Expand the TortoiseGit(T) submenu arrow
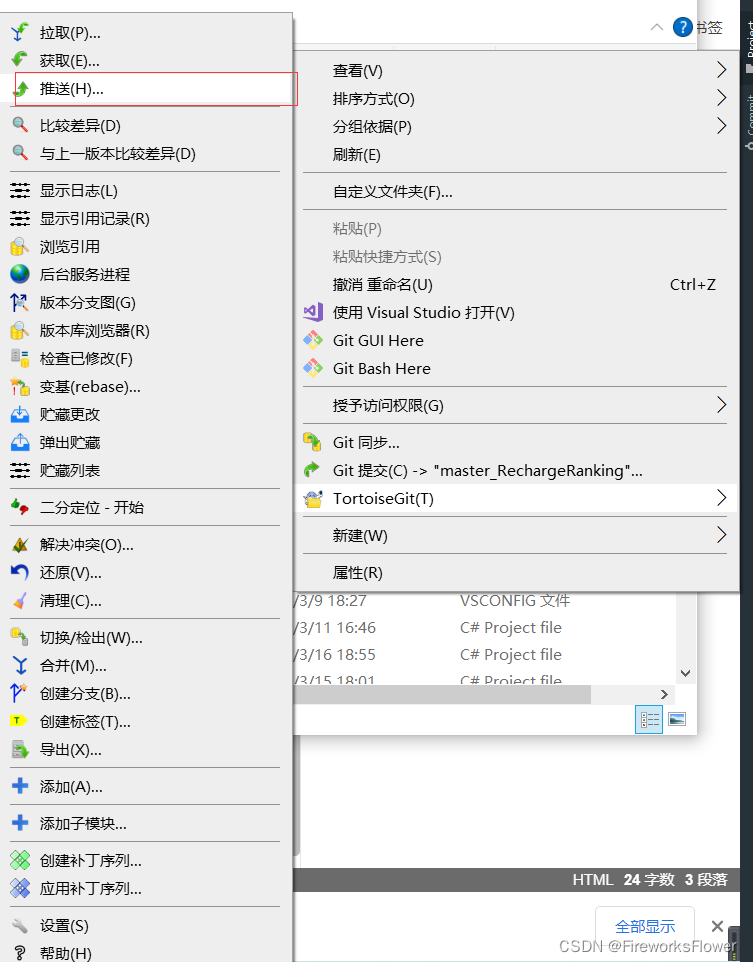The height and width of the screenshot is (962, 753). [721, 498]
